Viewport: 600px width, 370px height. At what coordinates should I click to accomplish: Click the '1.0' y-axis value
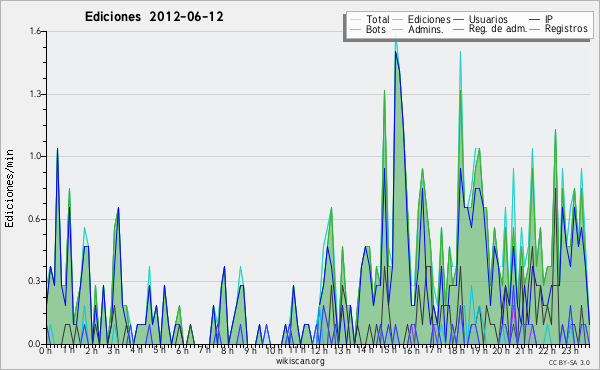pyautogui.click(x=35, y=156)
